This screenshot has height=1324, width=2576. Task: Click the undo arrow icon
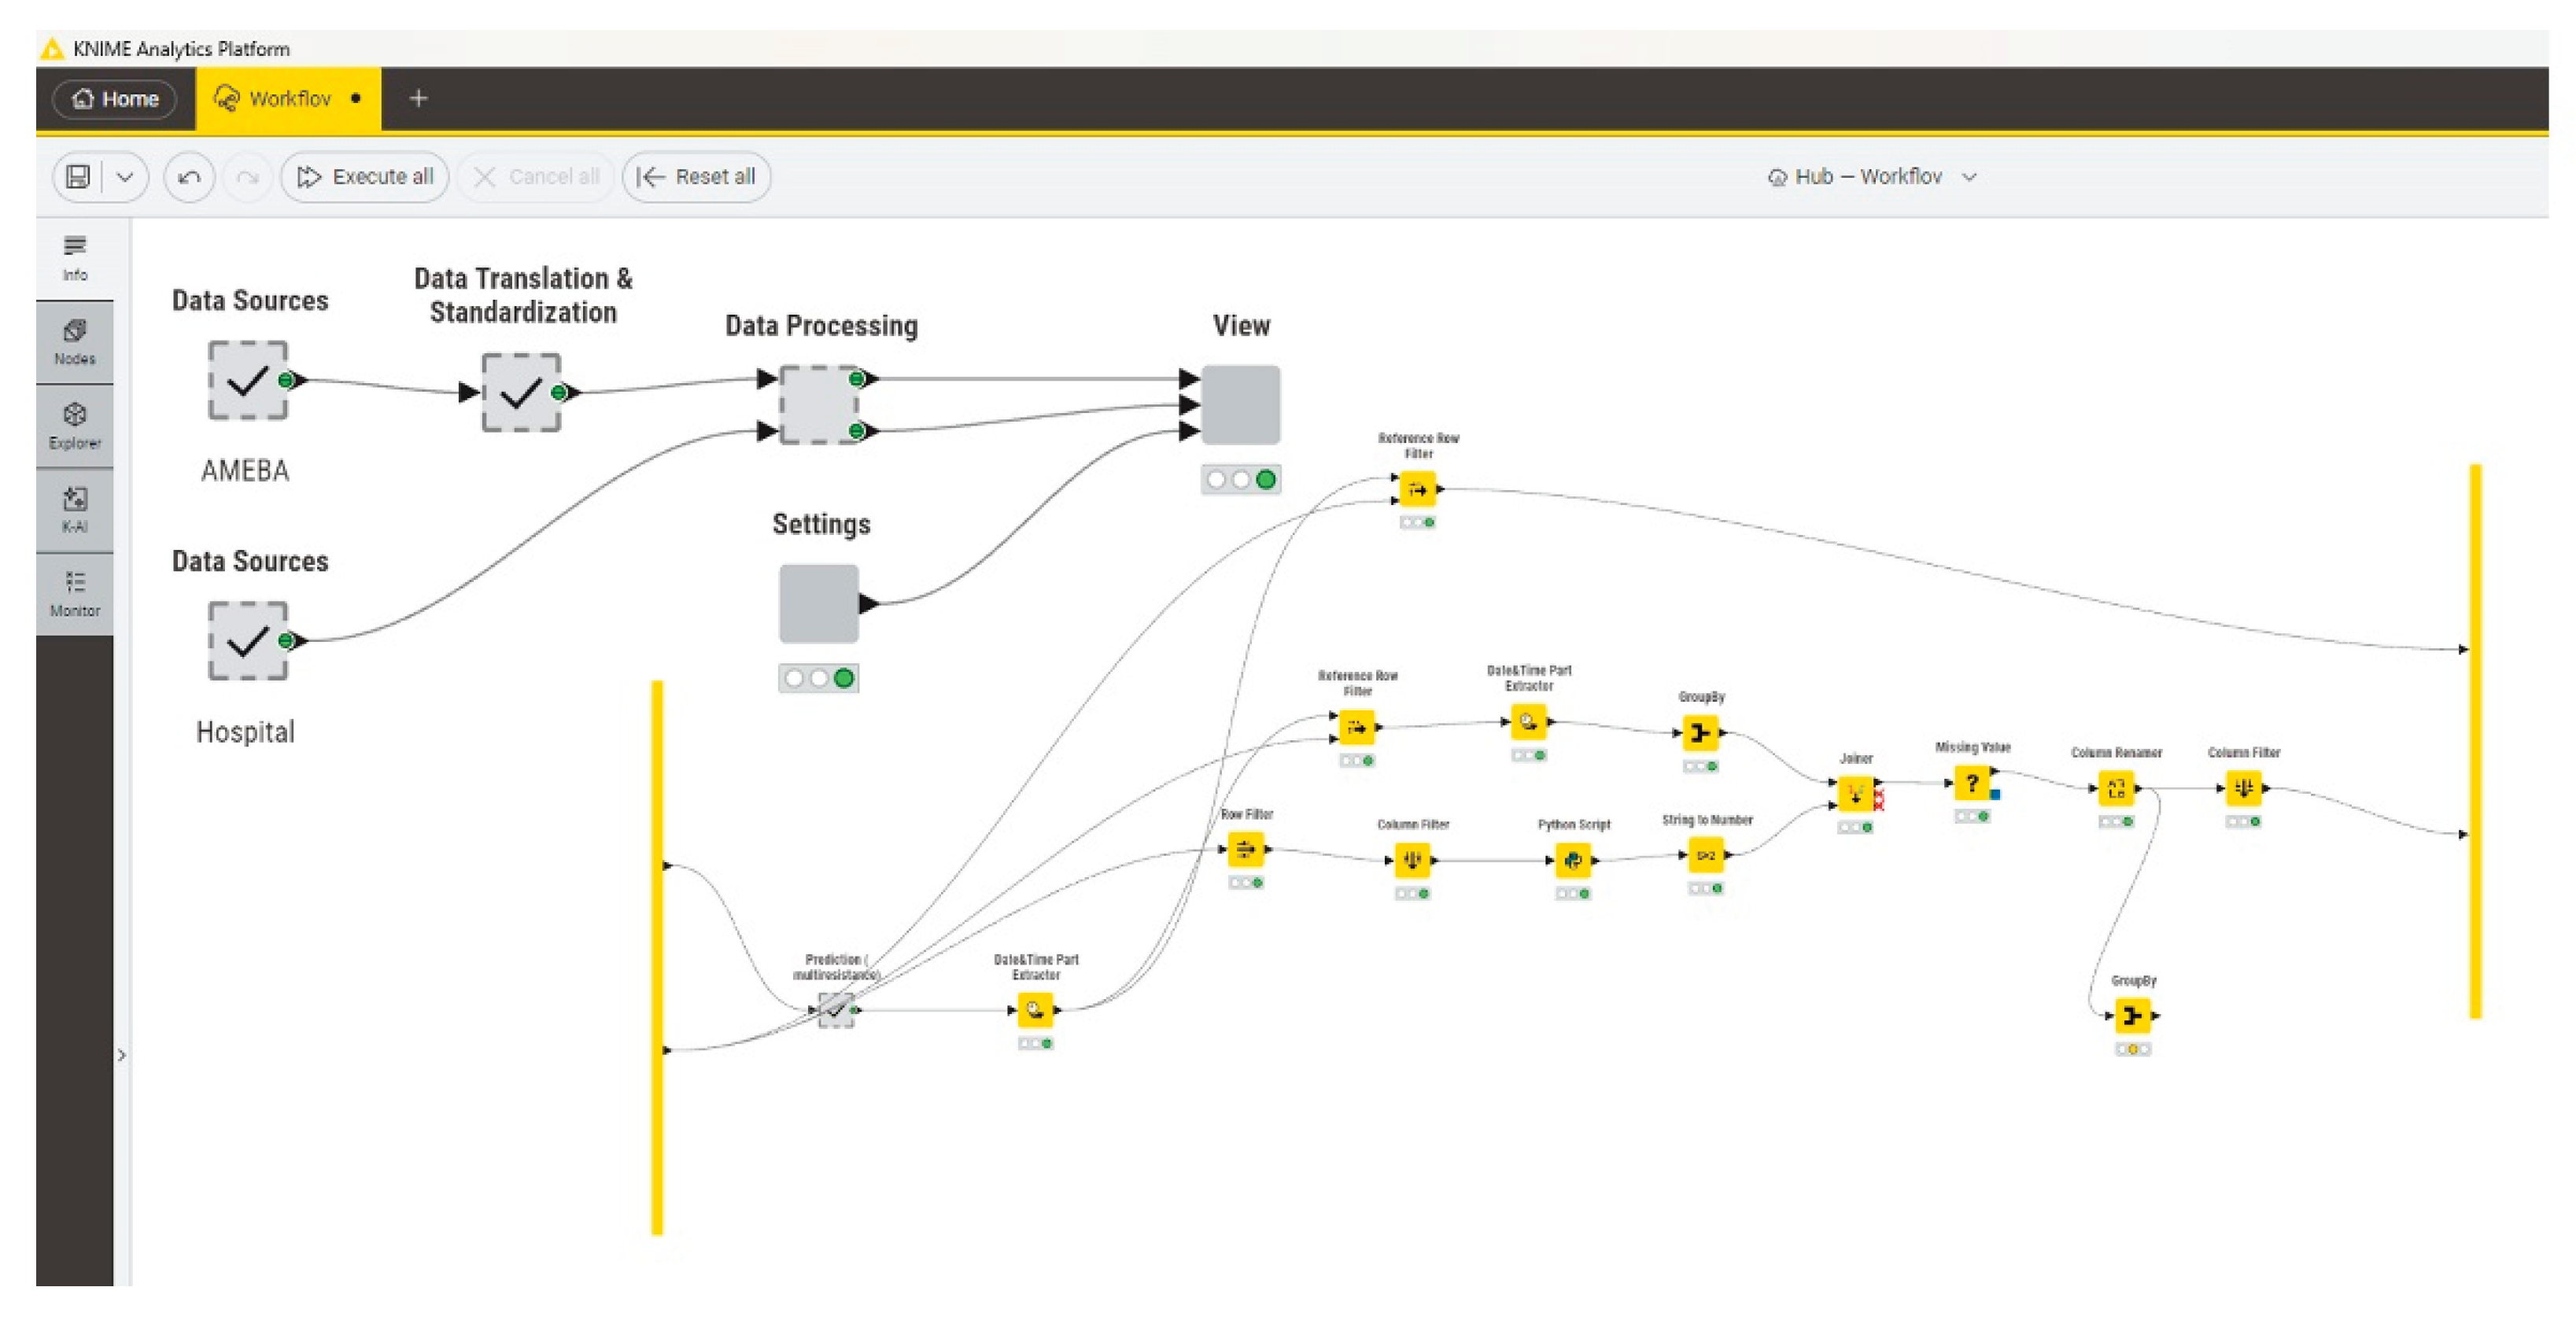[x=189, y=177]
